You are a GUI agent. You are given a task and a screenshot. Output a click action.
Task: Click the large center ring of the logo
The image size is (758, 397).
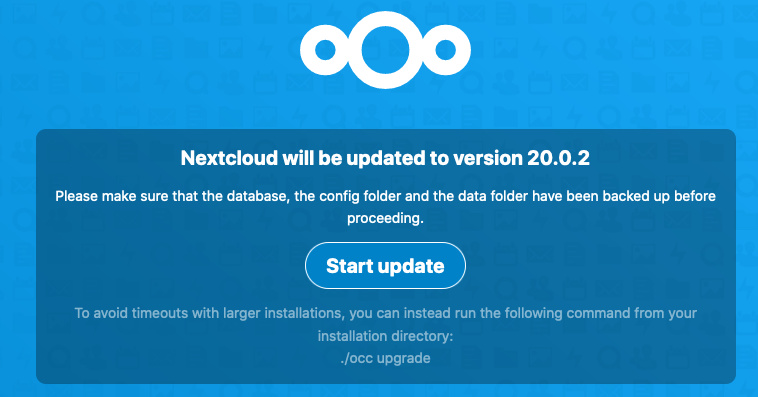tap(385, 50)
